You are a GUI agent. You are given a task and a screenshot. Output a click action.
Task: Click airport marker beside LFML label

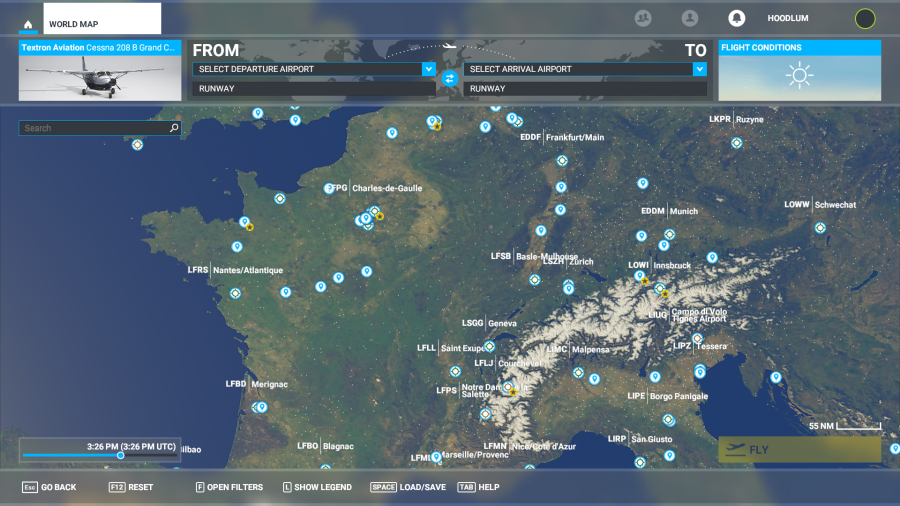tap(436, 457)
